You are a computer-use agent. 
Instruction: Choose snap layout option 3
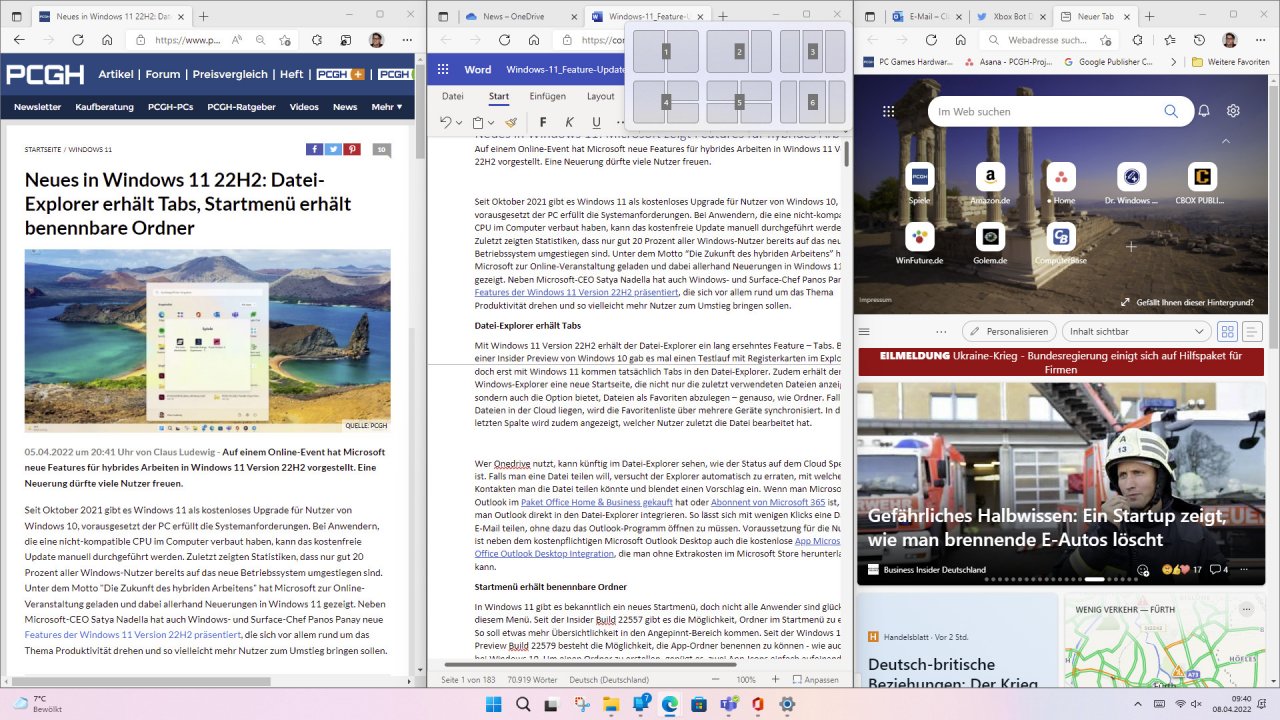(813, 51)
